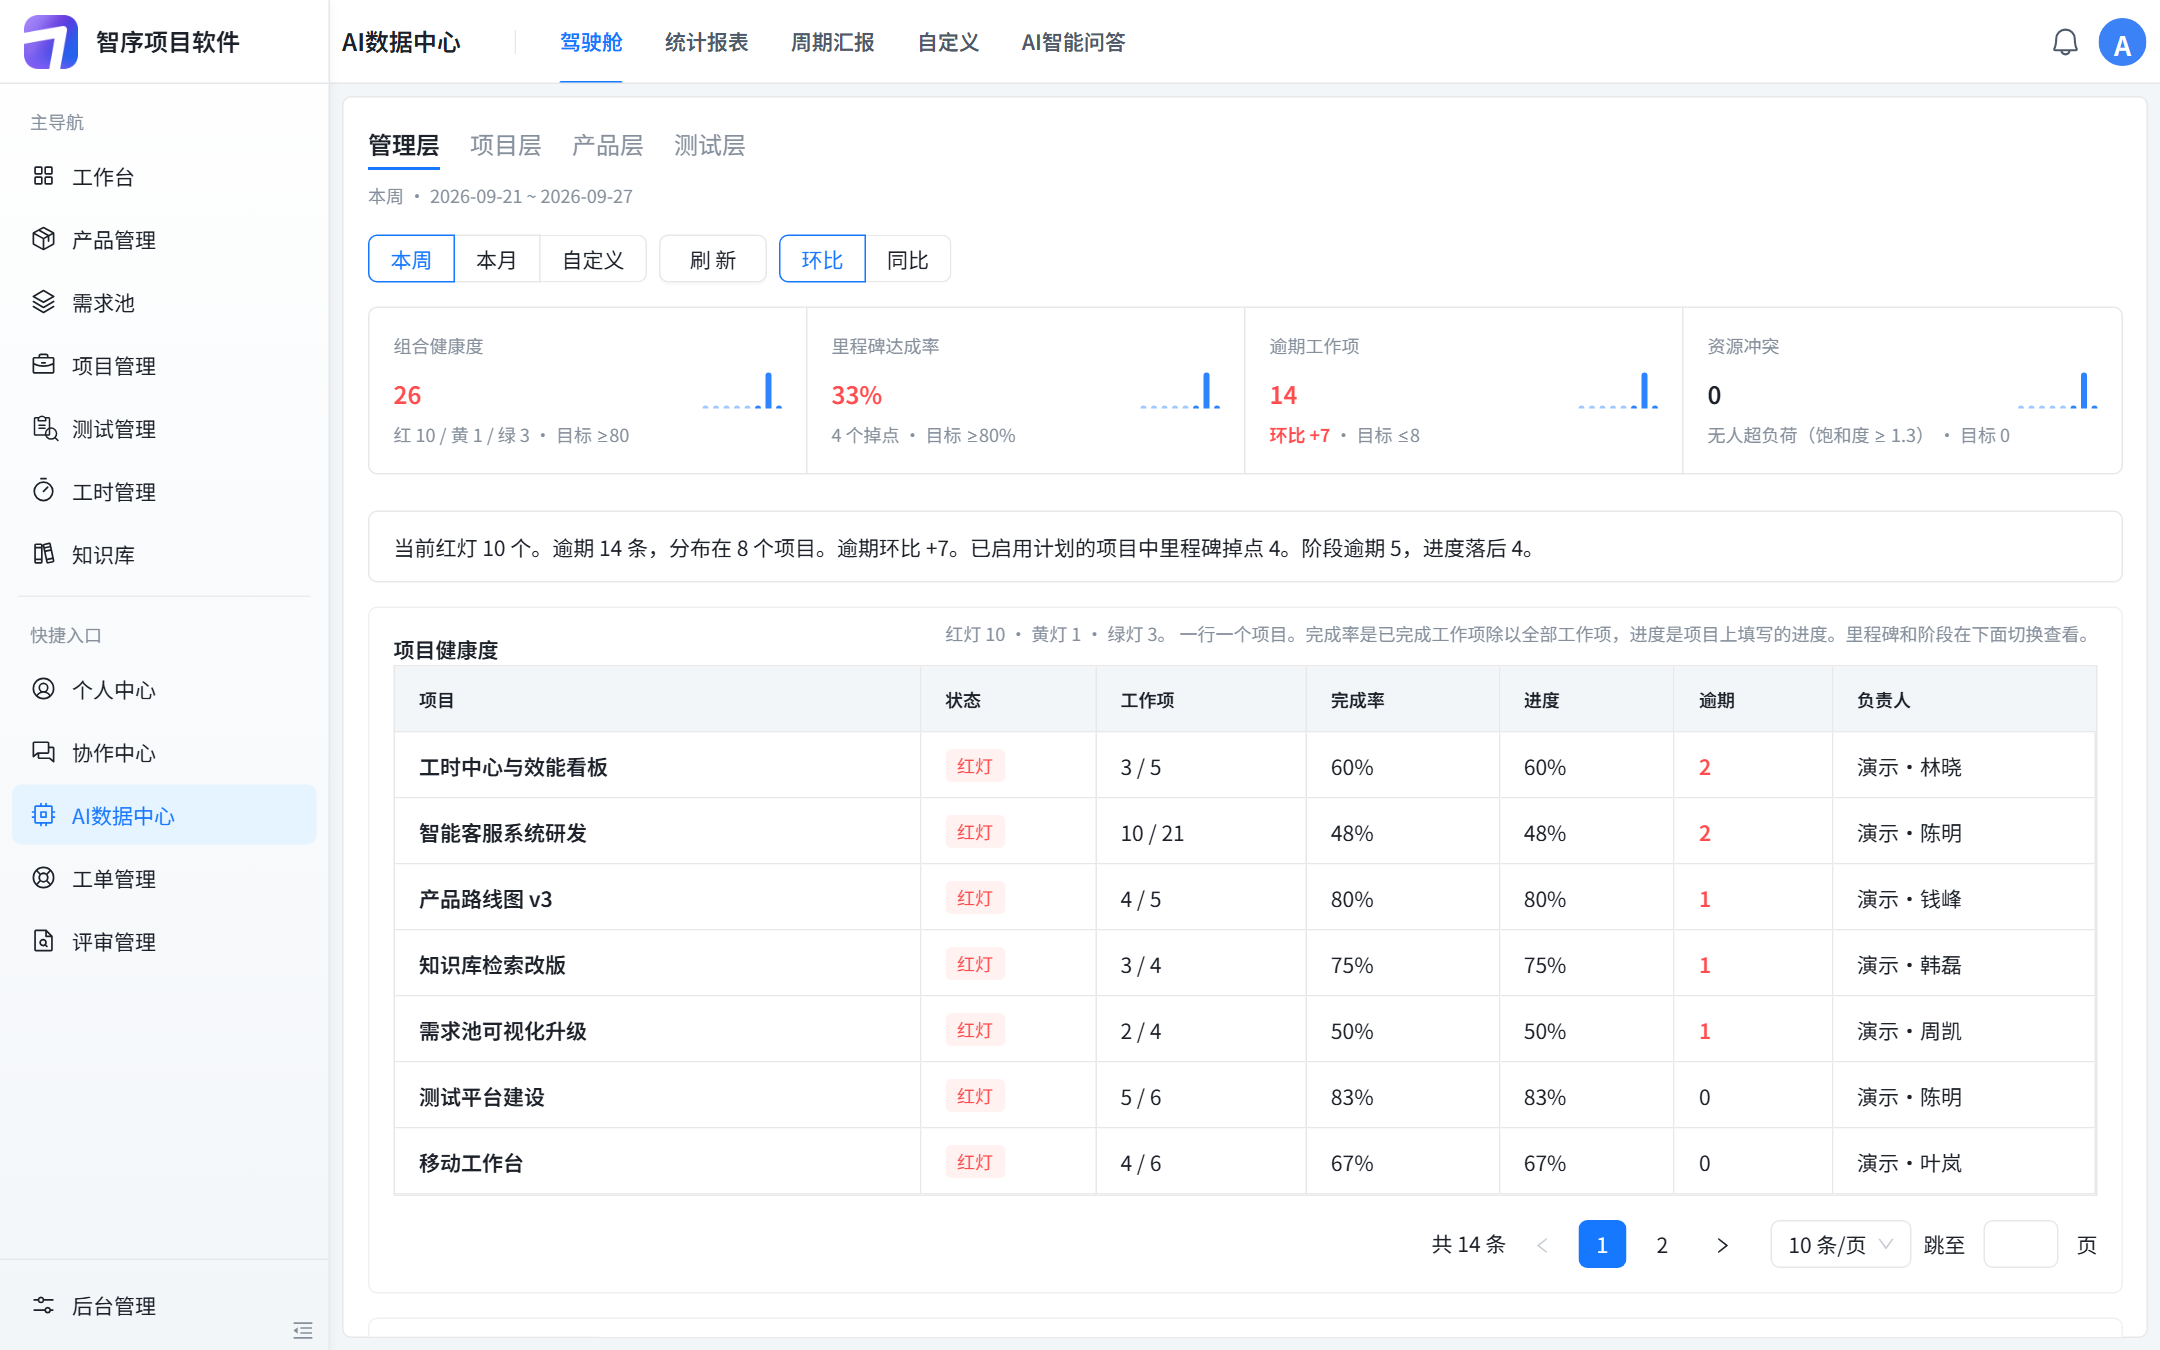Click the 组合健康度 metric card

(x=588, y=391)
